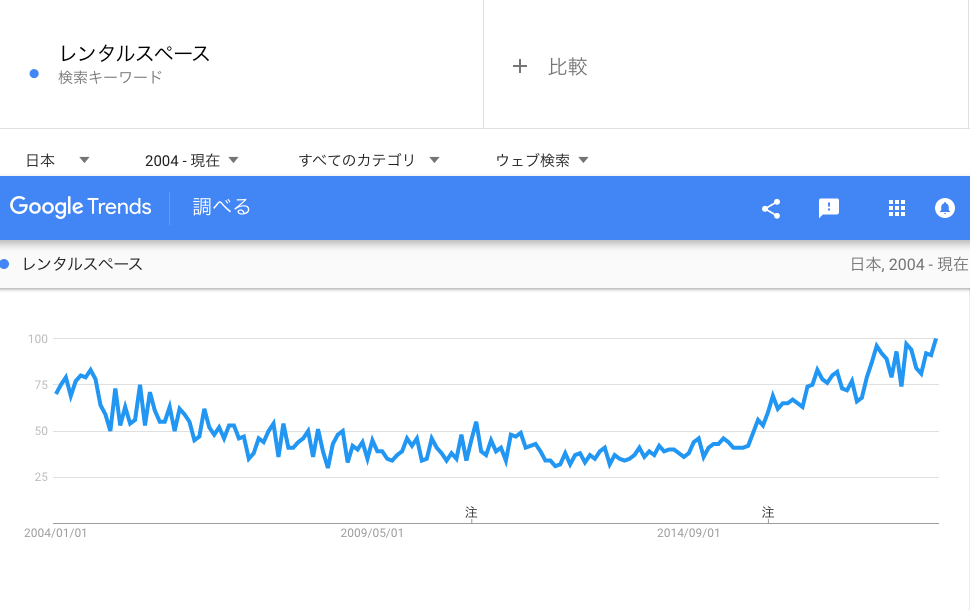Click the plus icon to add comparison

(x=519, y=67)
